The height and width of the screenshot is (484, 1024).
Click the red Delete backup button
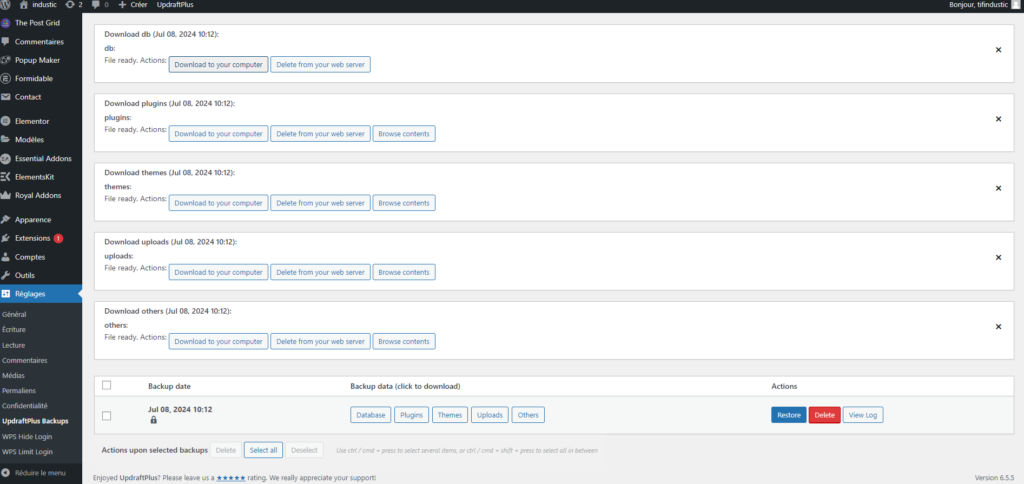(x=824, y=415)
